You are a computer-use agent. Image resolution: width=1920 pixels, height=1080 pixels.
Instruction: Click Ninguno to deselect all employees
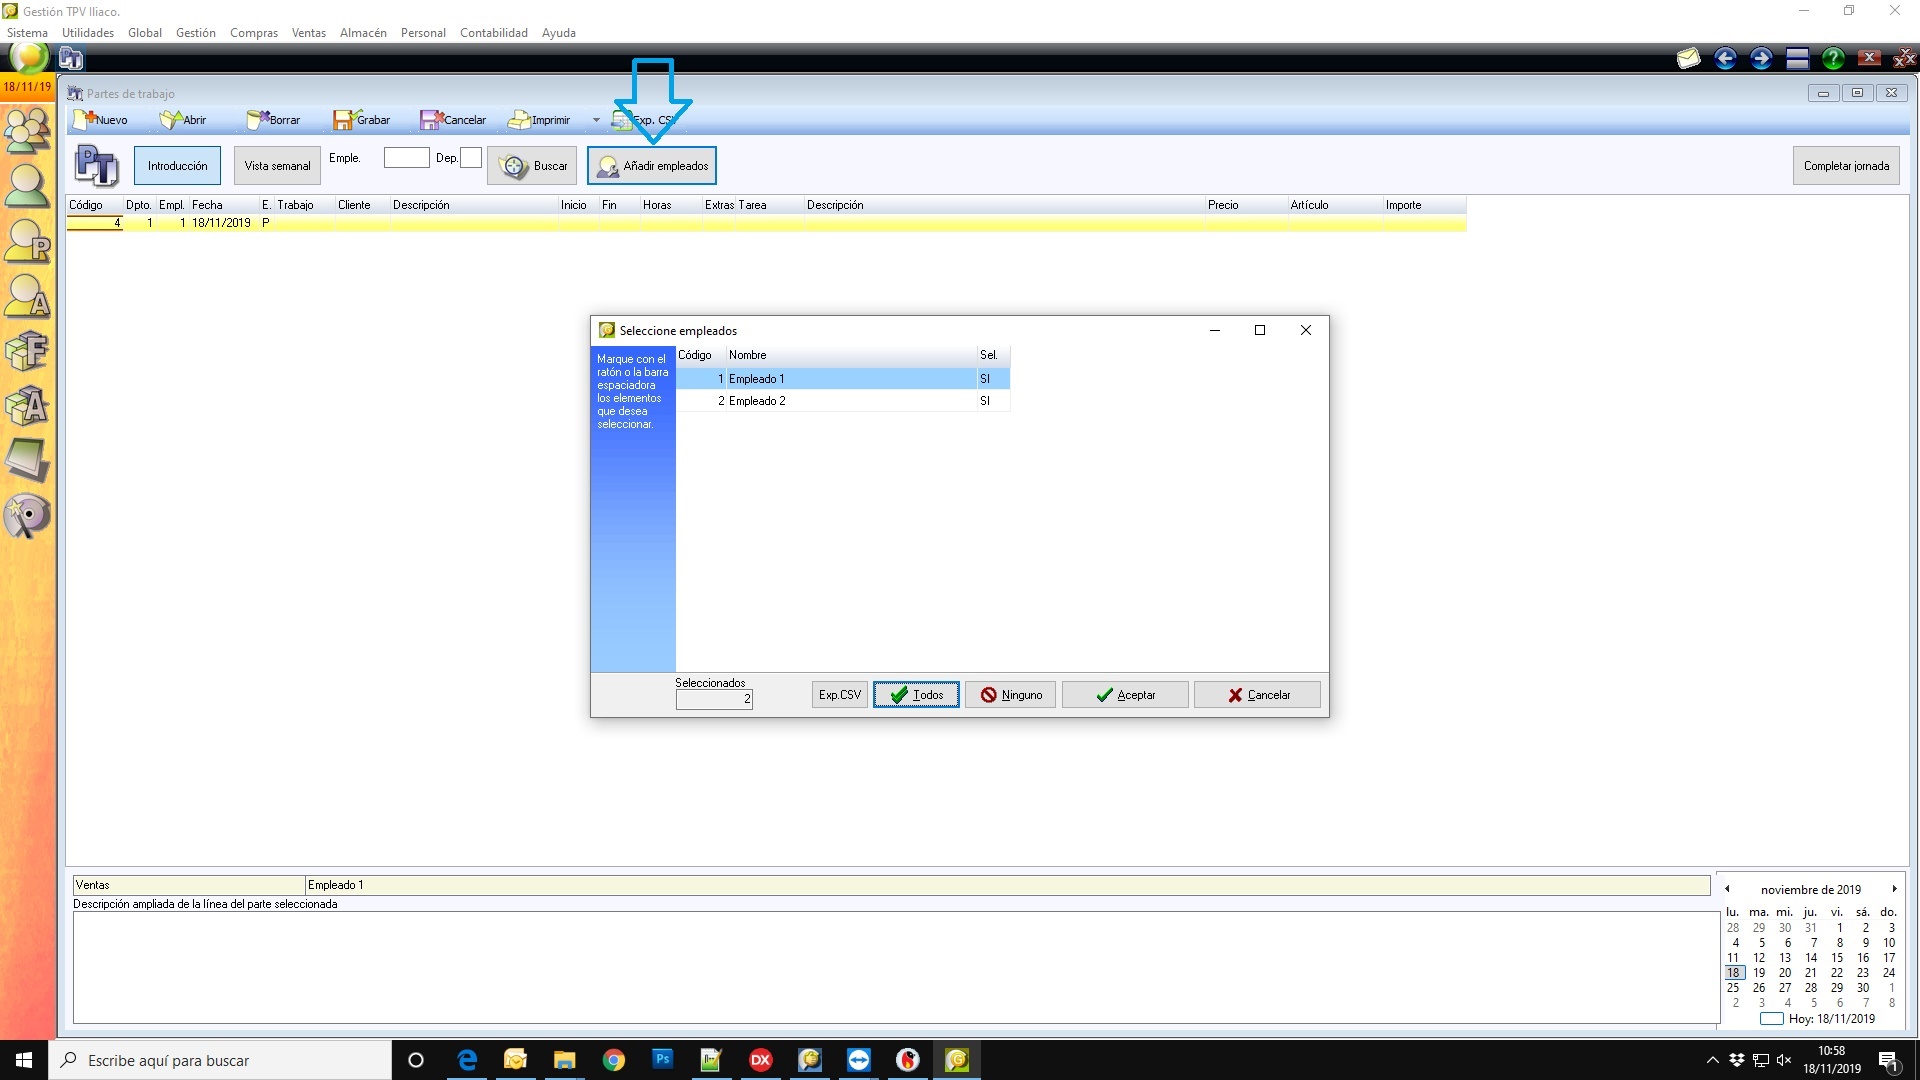[x=1010, y=695]
